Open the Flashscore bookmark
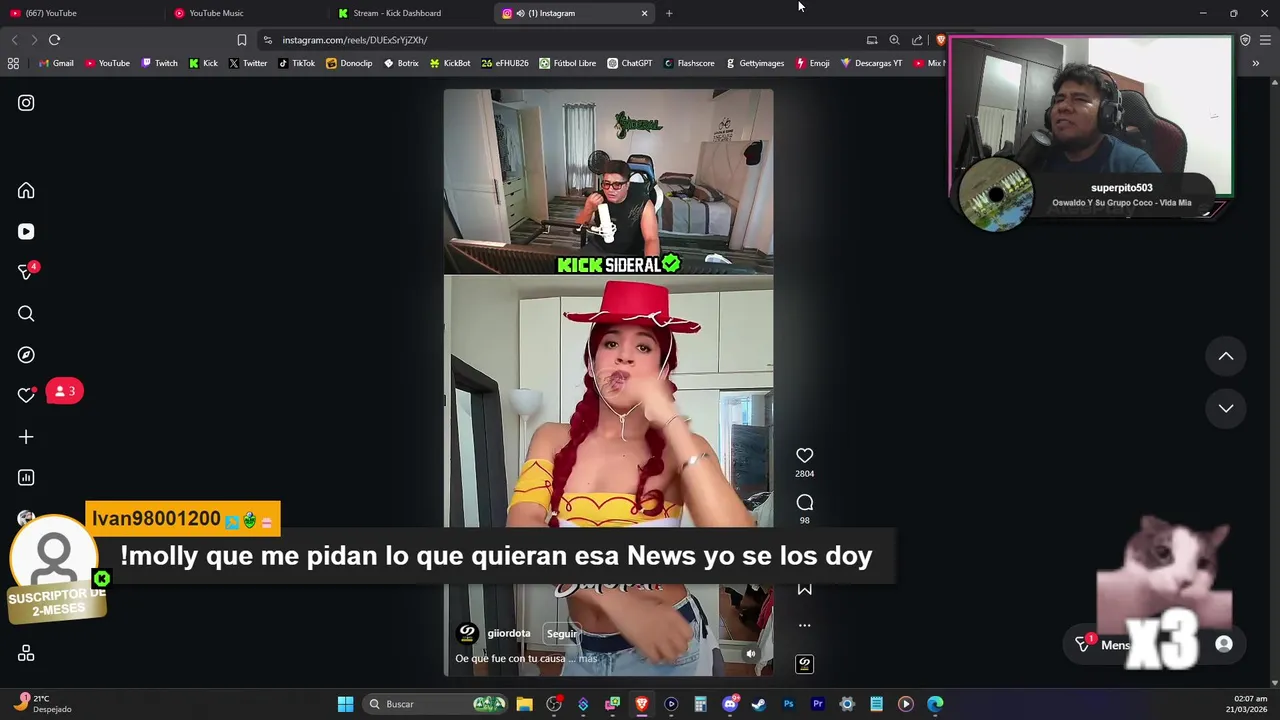This screenshot has height=720, width=1280. [689, 63]
